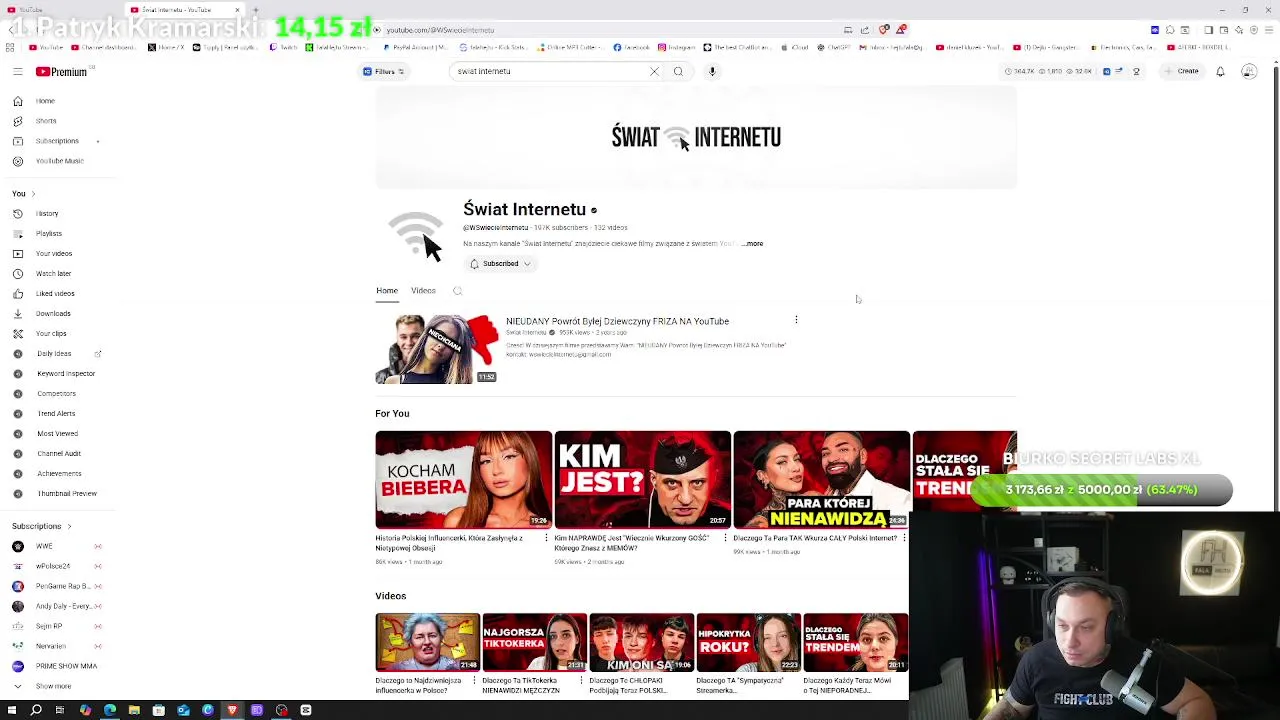The image size is (1280, 720).
Task: Show more subscriptions
Action: [53, 686]
